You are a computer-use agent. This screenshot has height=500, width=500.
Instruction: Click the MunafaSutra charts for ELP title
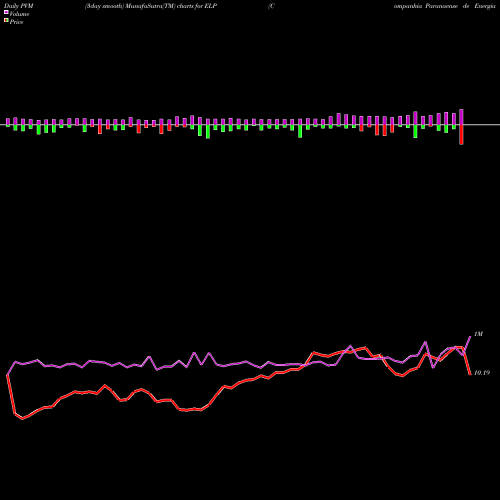click(x=151, y=6)
